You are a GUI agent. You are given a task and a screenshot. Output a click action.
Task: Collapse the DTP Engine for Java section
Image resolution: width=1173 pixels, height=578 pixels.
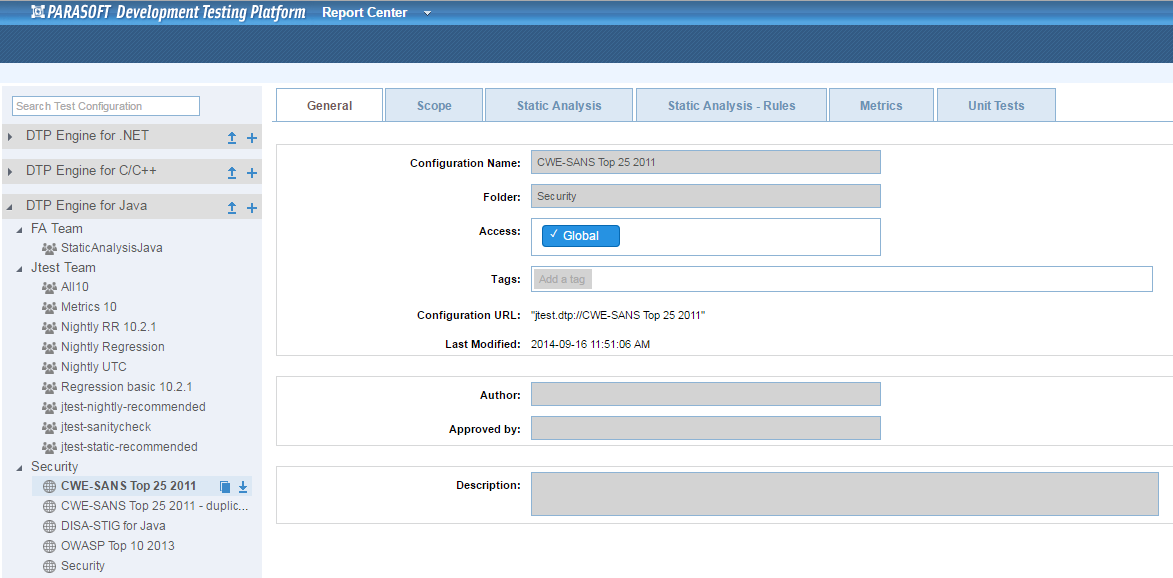pos(10,207)
